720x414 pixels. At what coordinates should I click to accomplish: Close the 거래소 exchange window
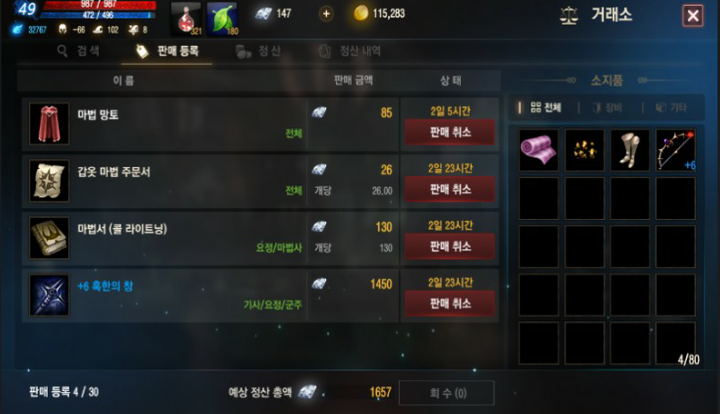[692, 16]
